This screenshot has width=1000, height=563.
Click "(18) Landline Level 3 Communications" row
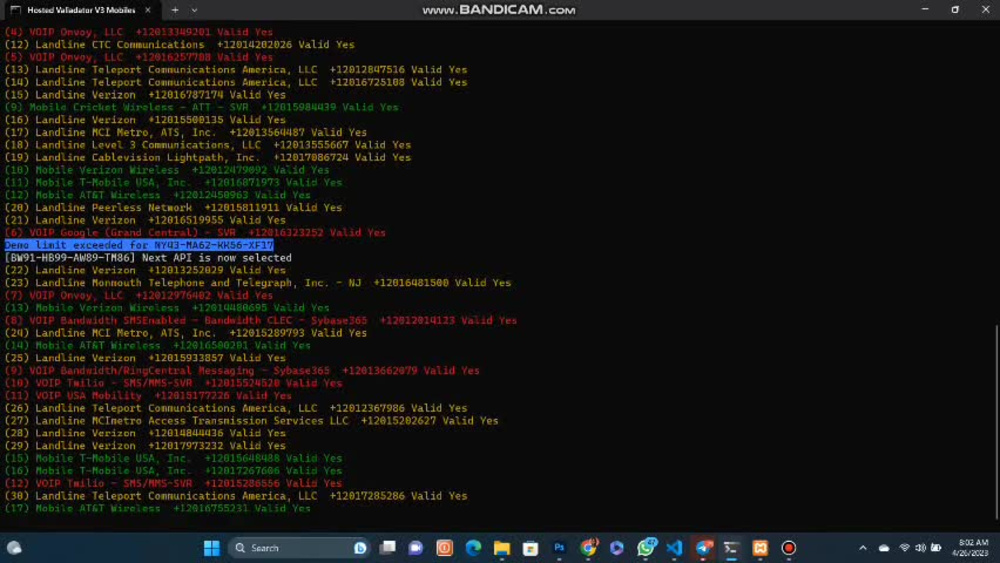(207, 145)
